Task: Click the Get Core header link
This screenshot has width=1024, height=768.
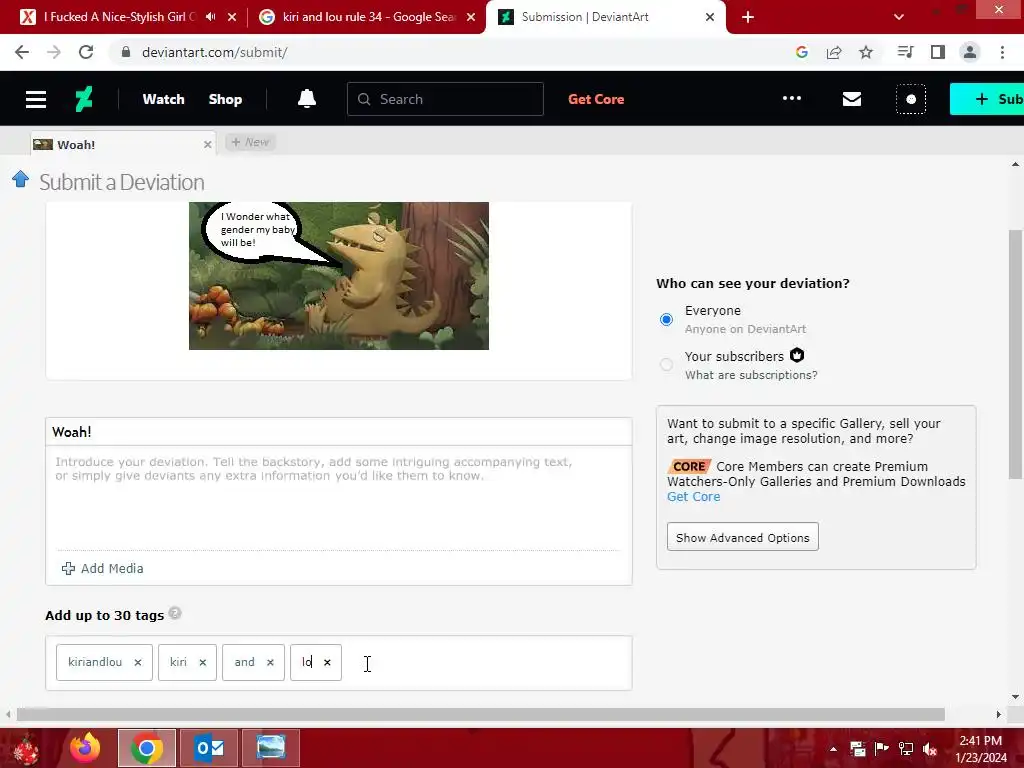Action: pyautogui.click(x=596, y=99)
